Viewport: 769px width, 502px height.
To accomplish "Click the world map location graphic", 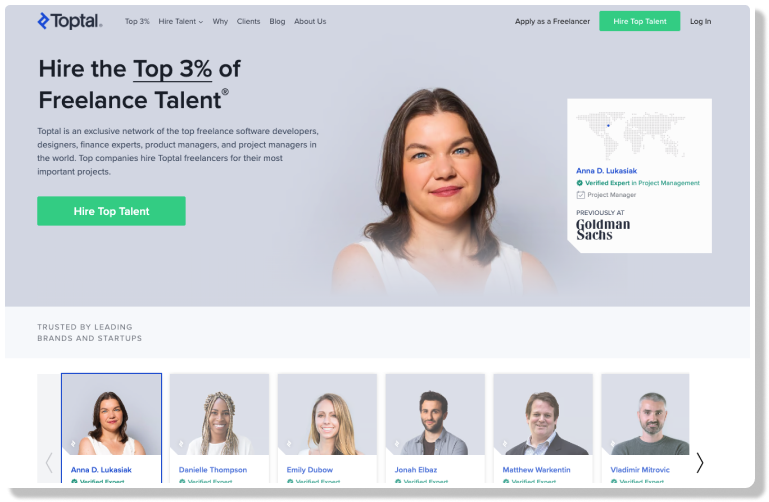I will click(631, 135).
